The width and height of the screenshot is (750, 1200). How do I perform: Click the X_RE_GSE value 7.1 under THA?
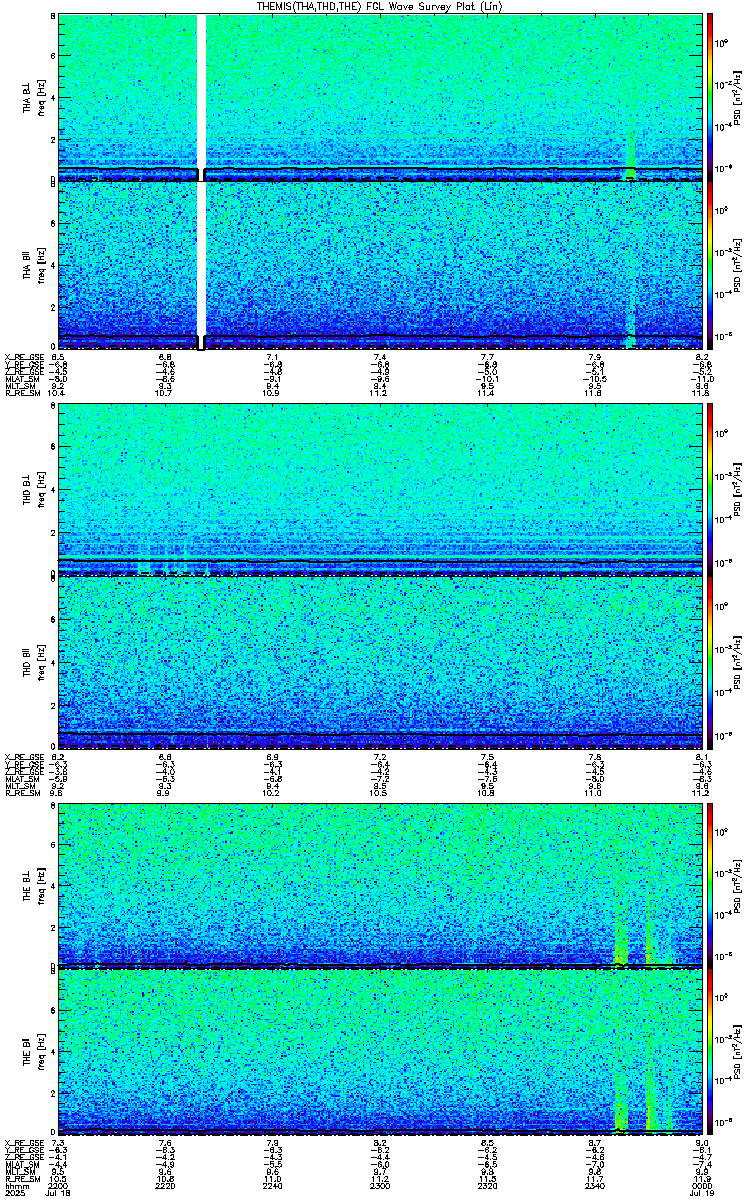[273, 357]
